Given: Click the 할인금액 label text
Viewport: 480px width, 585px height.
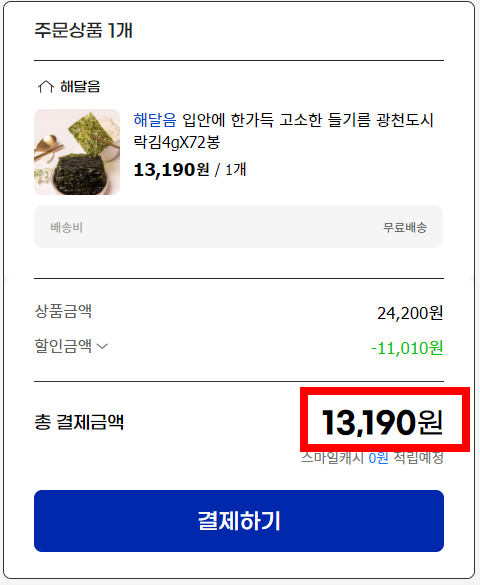Looking at the screenshot, I should pyautogui.click(x=63, y=346).
